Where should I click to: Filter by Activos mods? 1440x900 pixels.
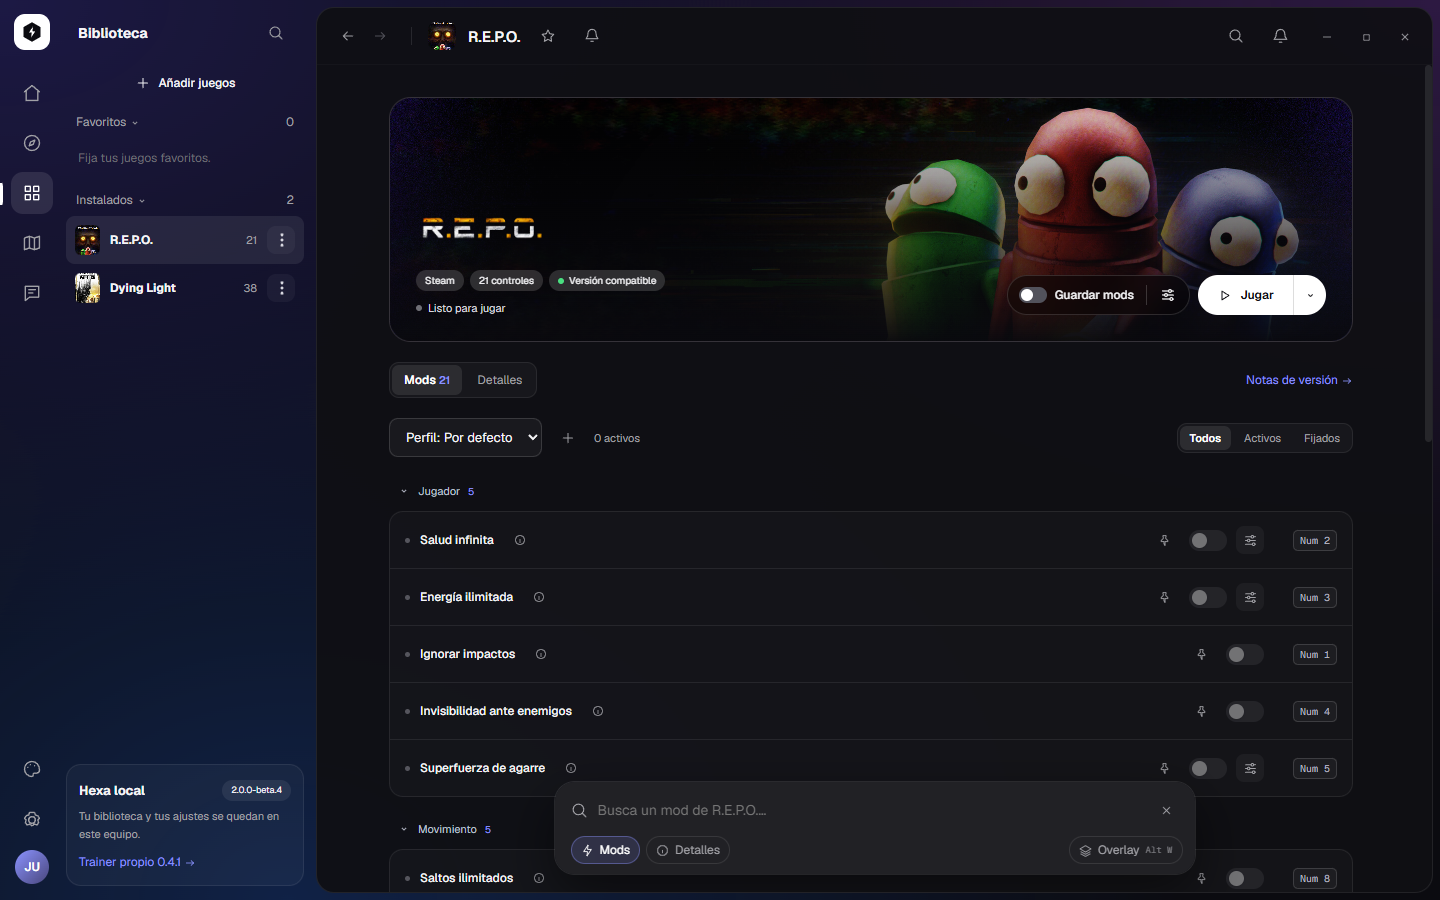tap(1262, 438)
